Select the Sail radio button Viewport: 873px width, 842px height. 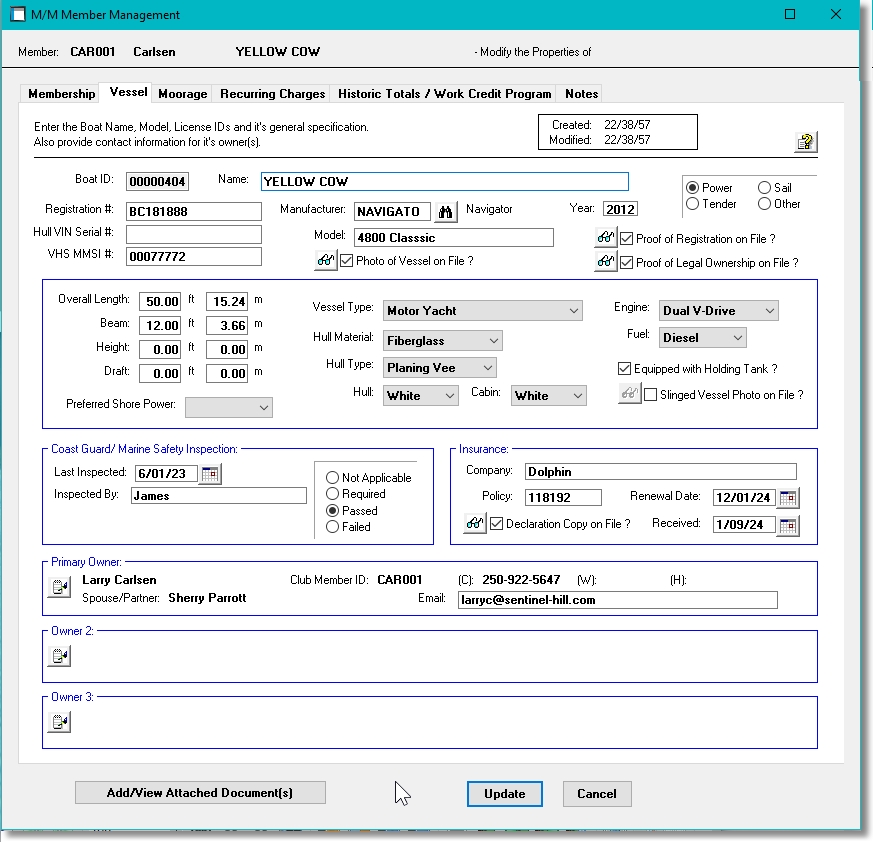point(764,188)
